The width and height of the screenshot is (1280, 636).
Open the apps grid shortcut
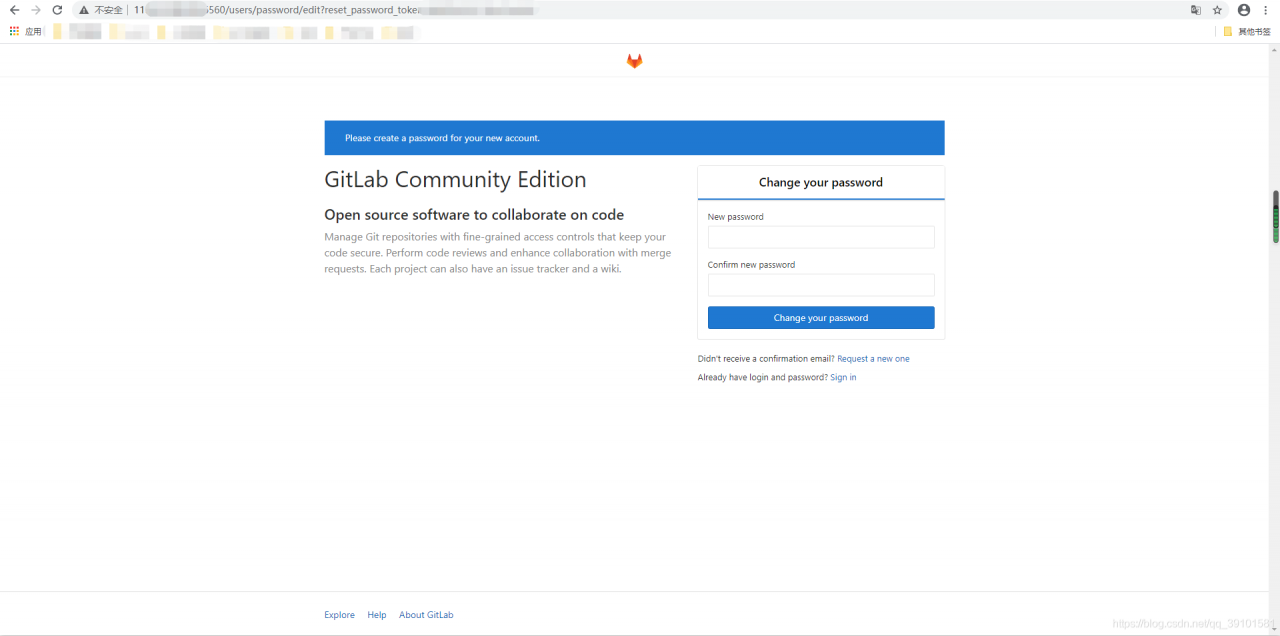point(14,31)
